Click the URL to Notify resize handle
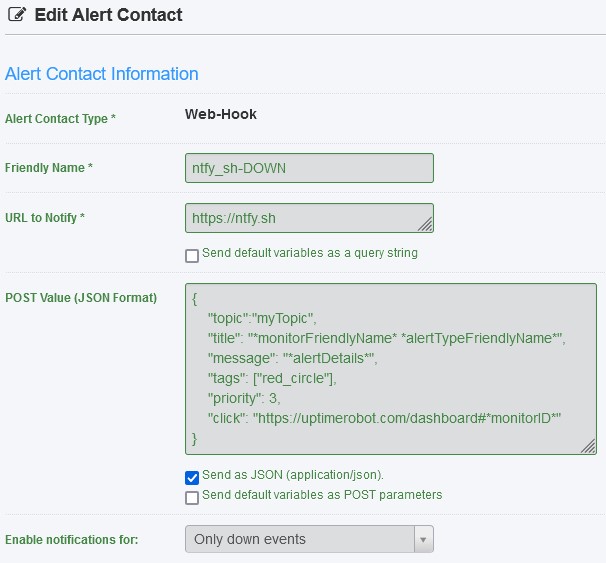 (x=426, y=225)
